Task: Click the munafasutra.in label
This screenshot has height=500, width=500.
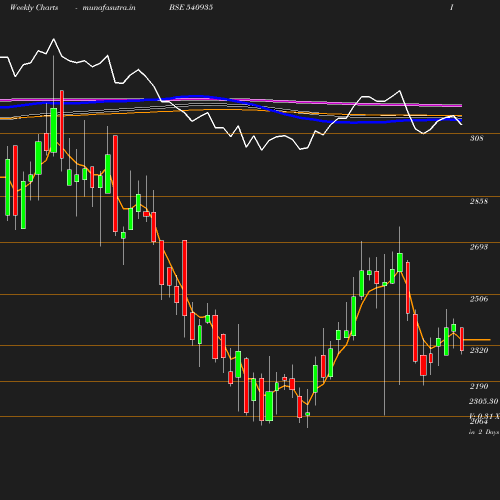Action: (x=109, y=7)
